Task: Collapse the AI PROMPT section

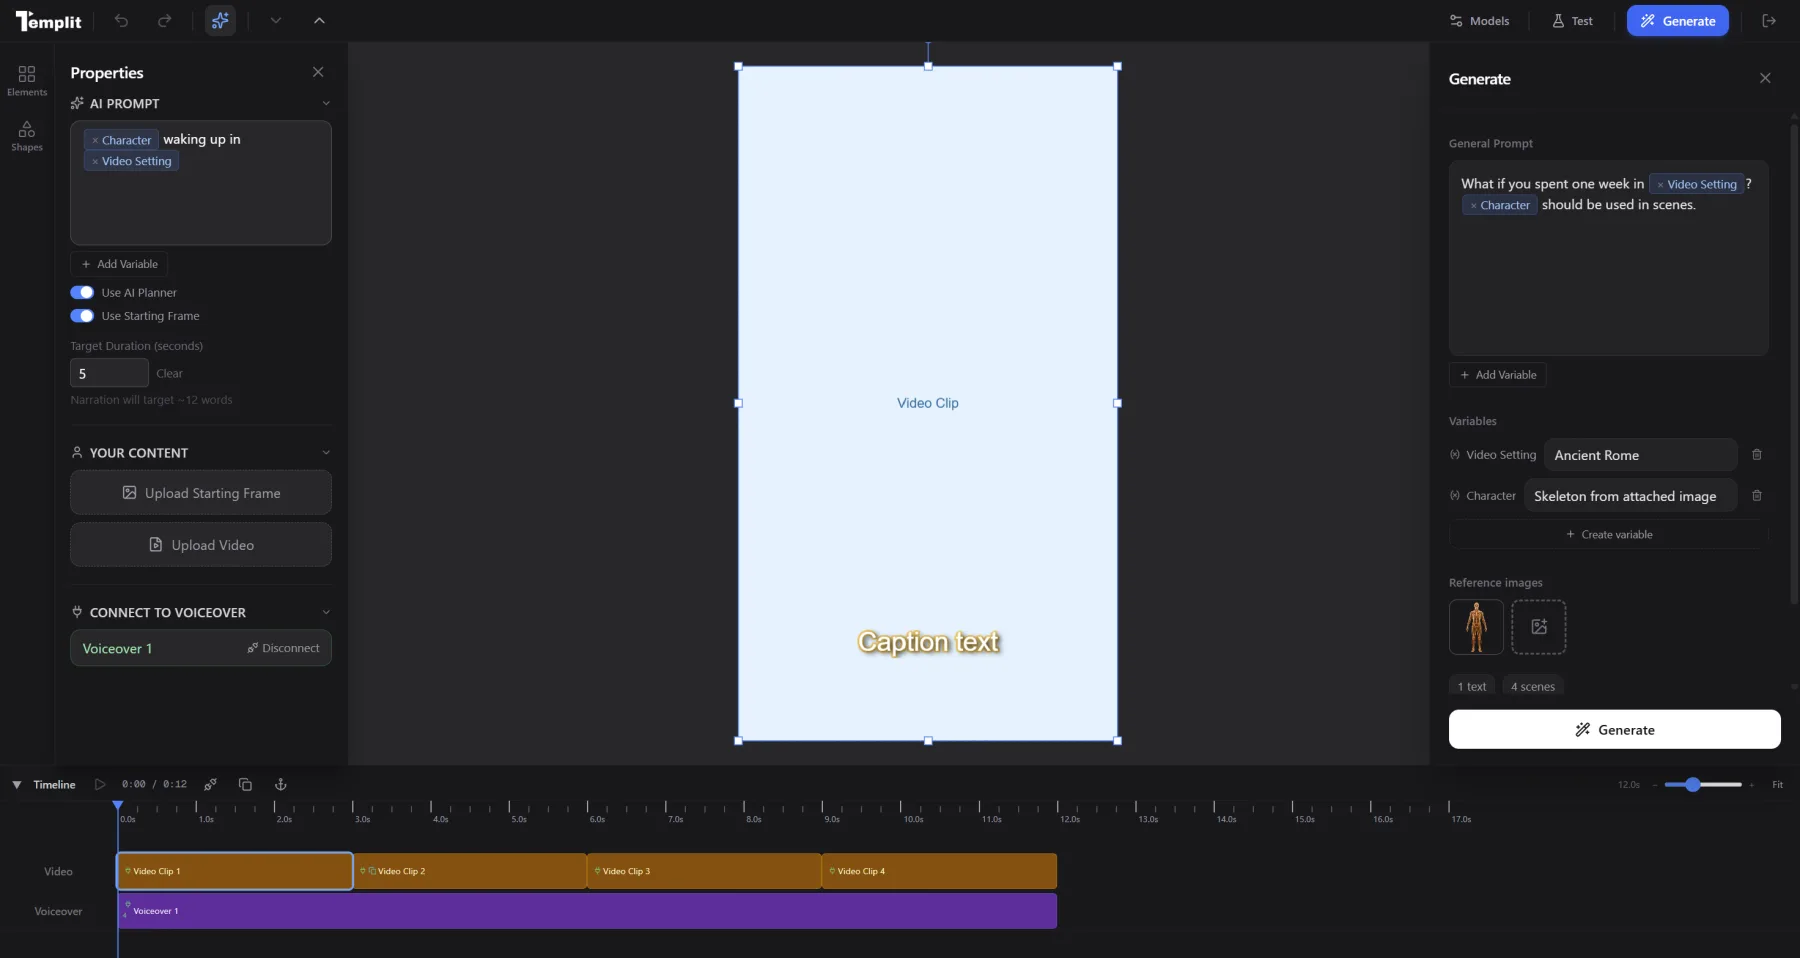Action: pyautogui.click(x=326, y=103)
